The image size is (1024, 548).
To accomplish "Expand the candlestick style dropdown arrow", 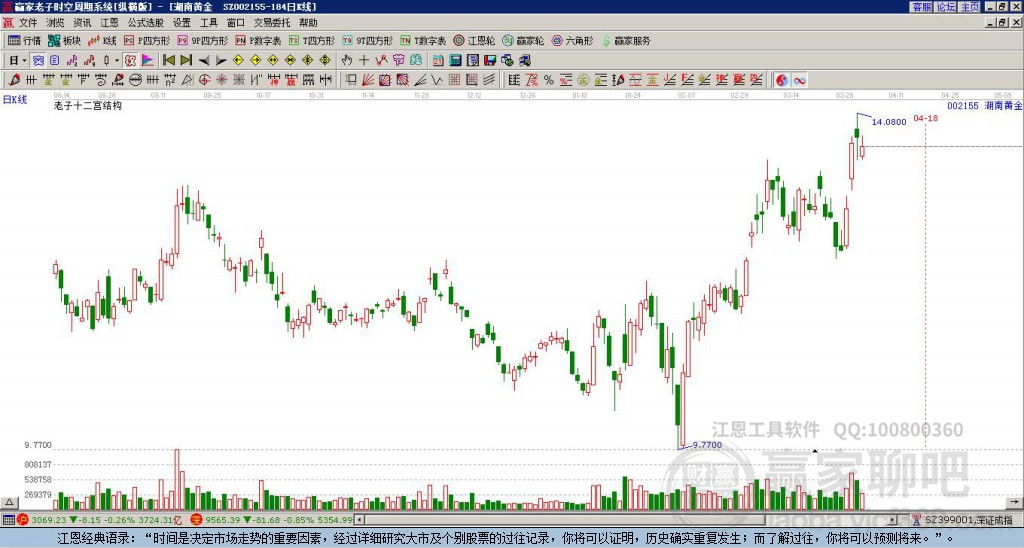I will [117, 60].
